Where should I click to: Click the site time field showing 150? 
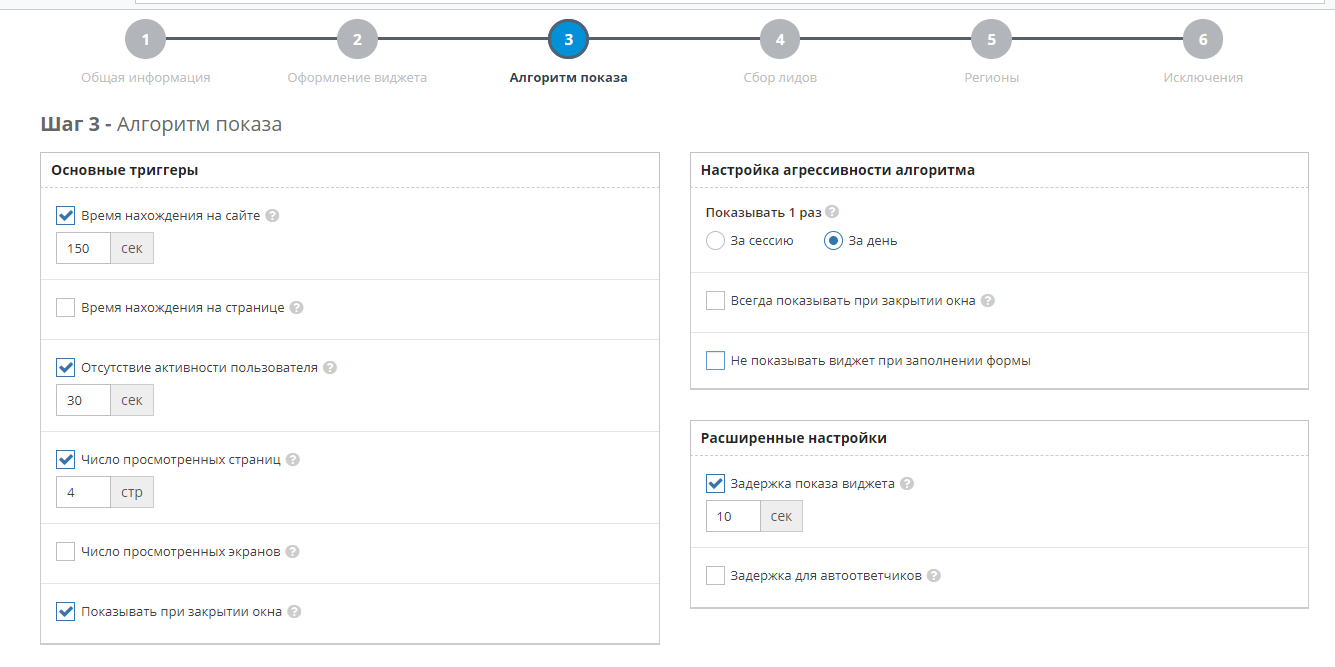click(x=83, y=248)
